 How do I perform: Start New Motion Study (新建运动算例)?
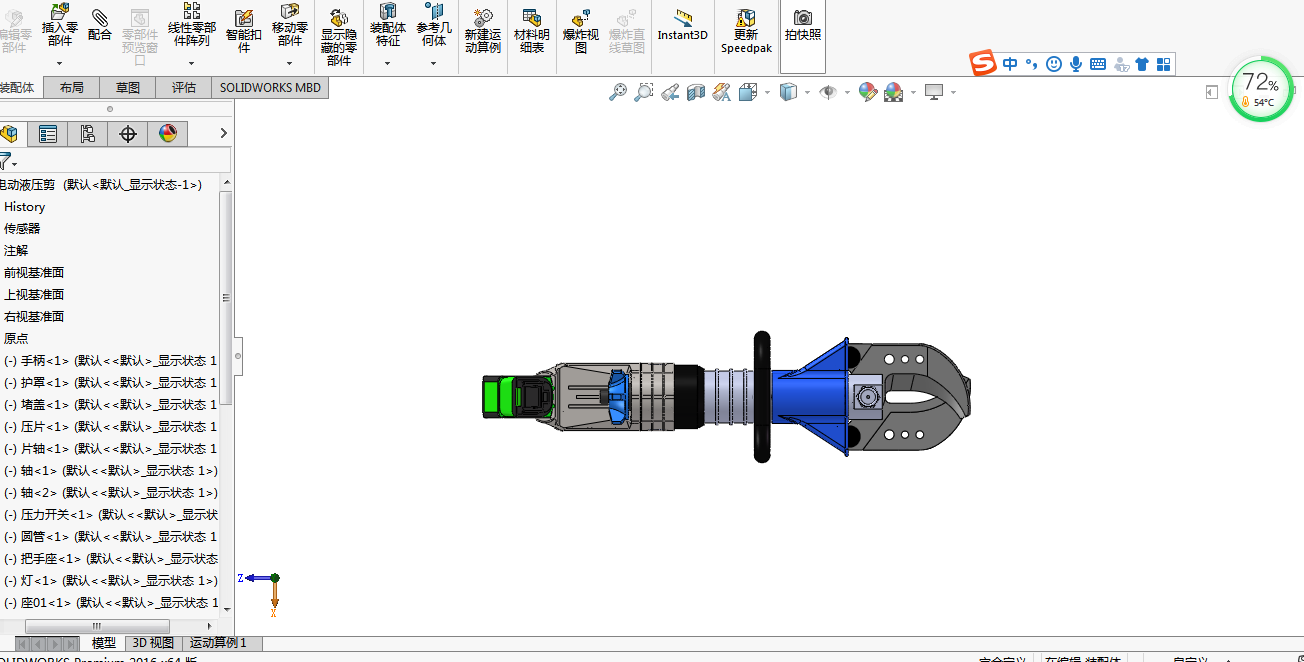[483, 31]
